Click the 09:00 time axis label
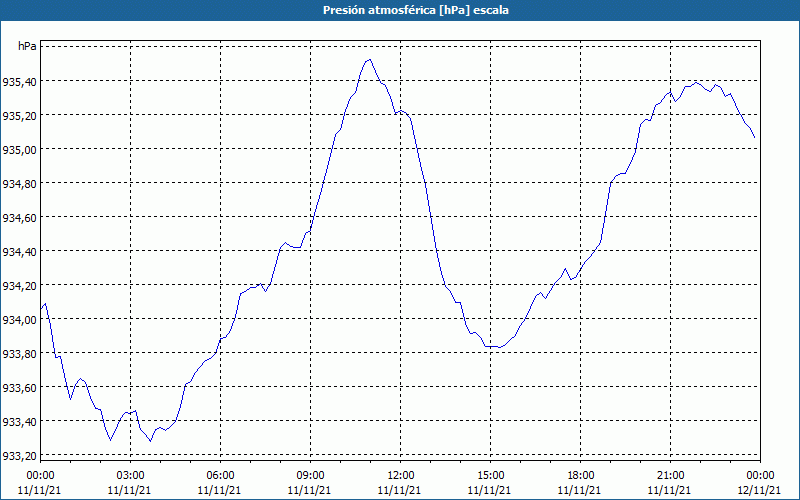This screenshot has height=500, width=800. pos(310,476)
